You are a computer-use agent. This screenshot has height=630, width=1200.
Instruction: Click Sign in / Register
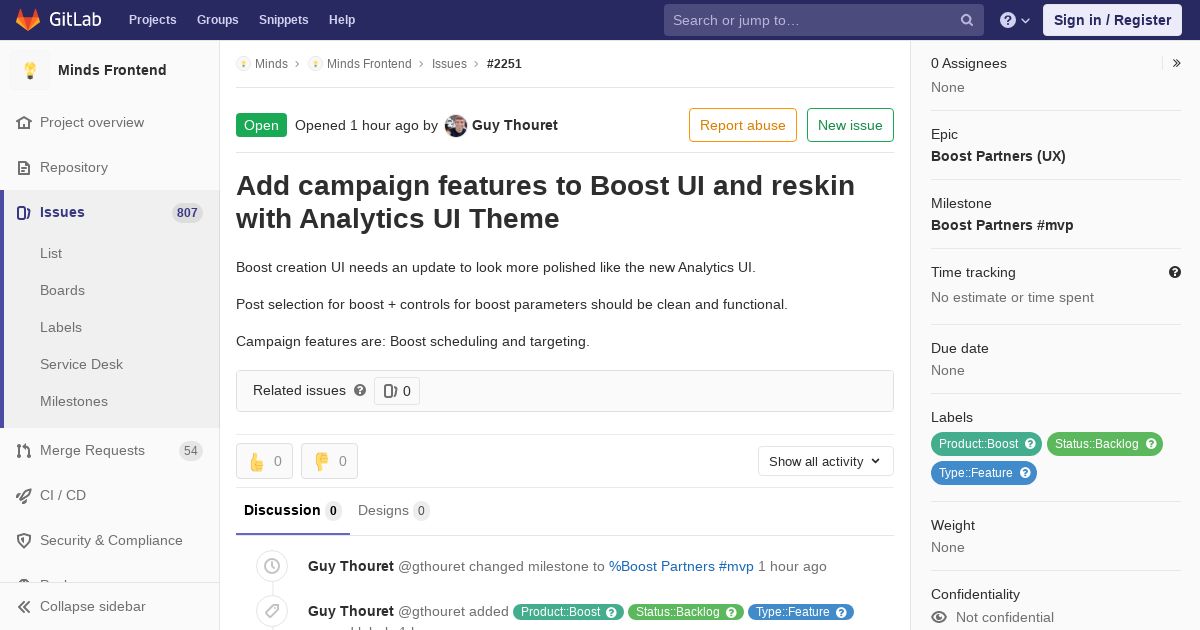point(1112,20)
